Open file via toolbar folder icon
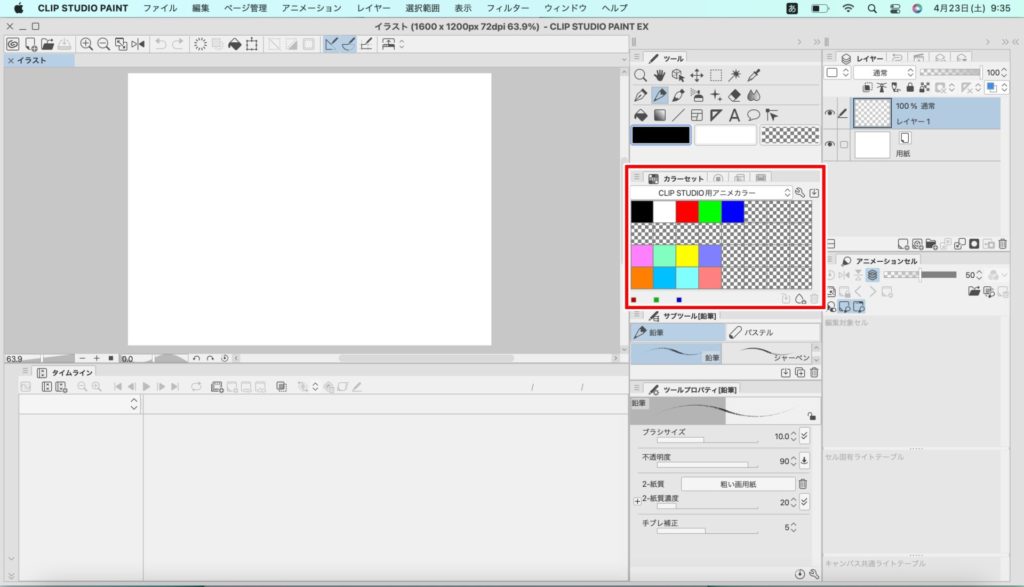Image resolution: width=1024 pixels, height=587 pixels. [47, 44]
